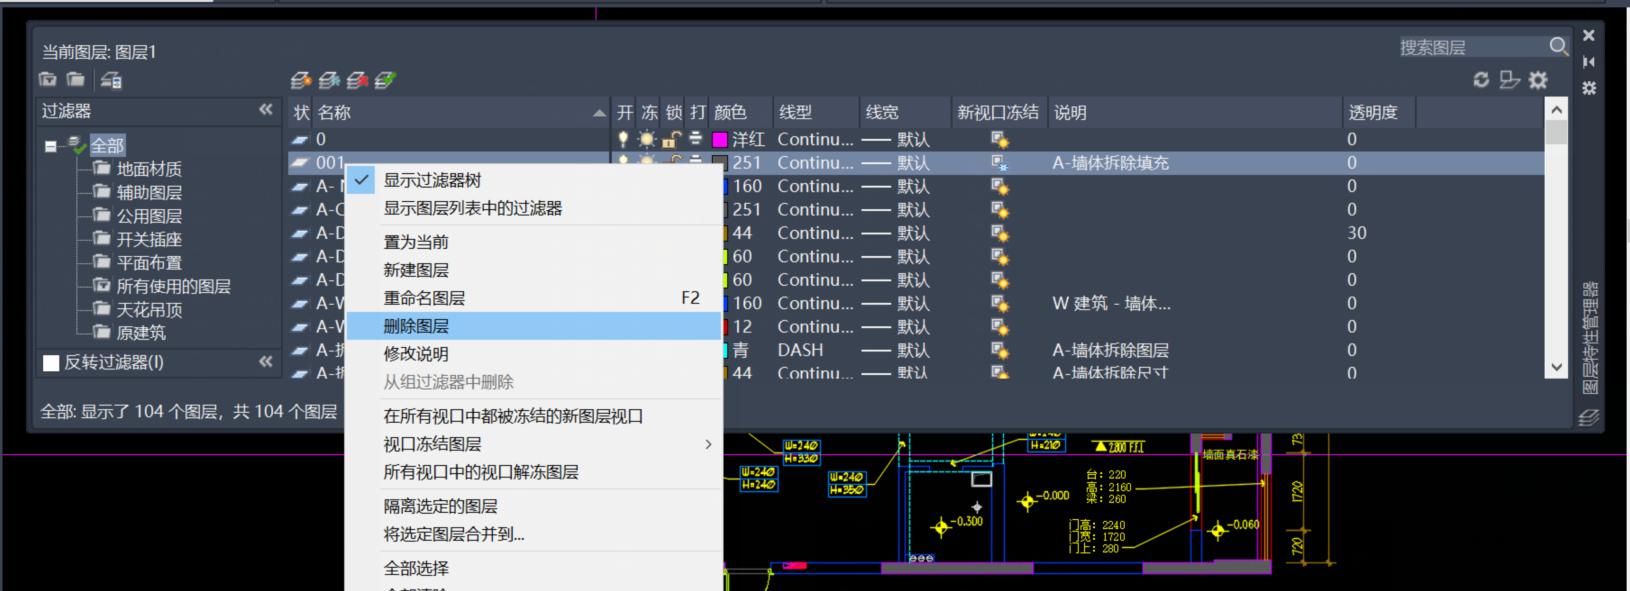The height and width of the screenshot is (591, 1630).
Task: Collapse the All filter tree node
Action: coord(50,146)
